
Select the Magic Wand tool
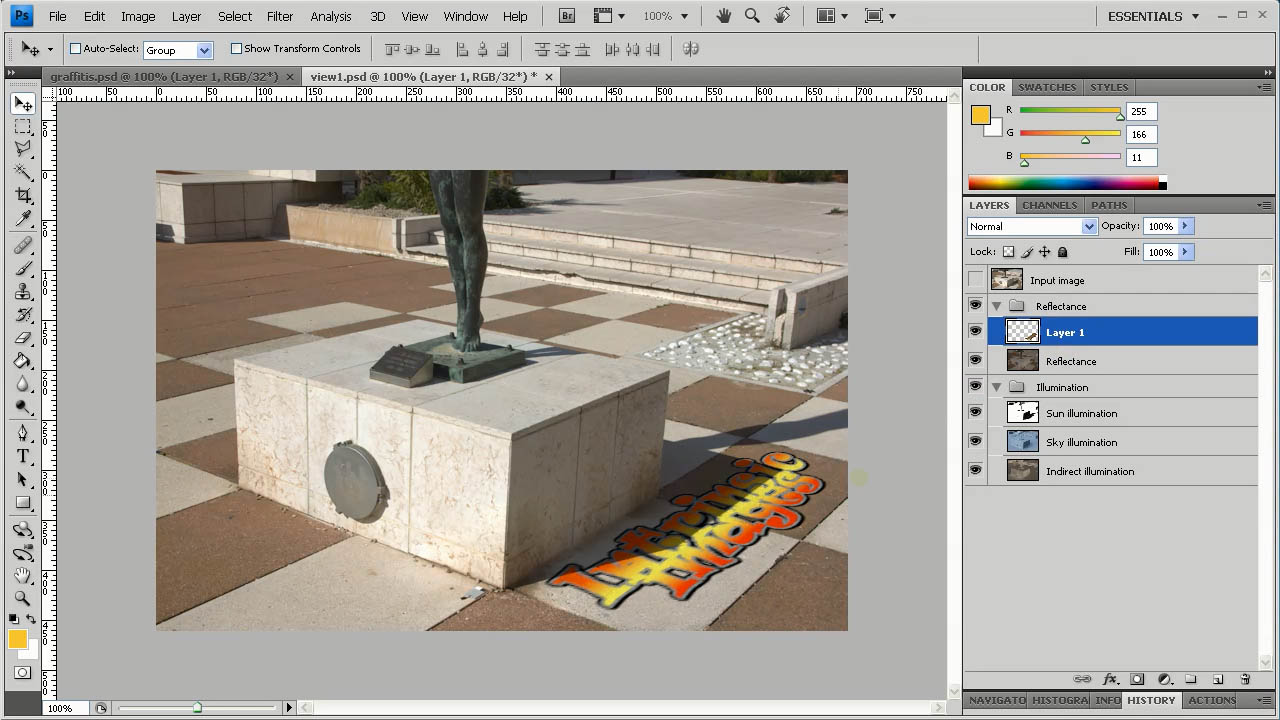pyautogui.click(x=23, y=172)
